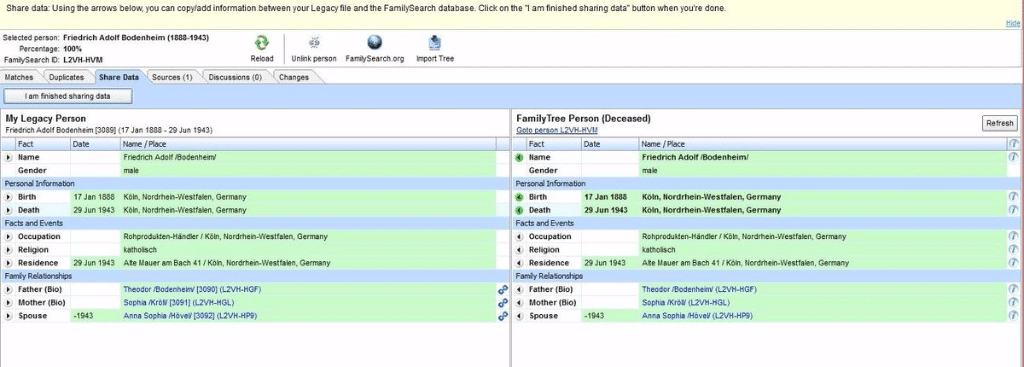Click the Reload icon
Viewport: 1024px width, 367px height.
coord(261,43)
